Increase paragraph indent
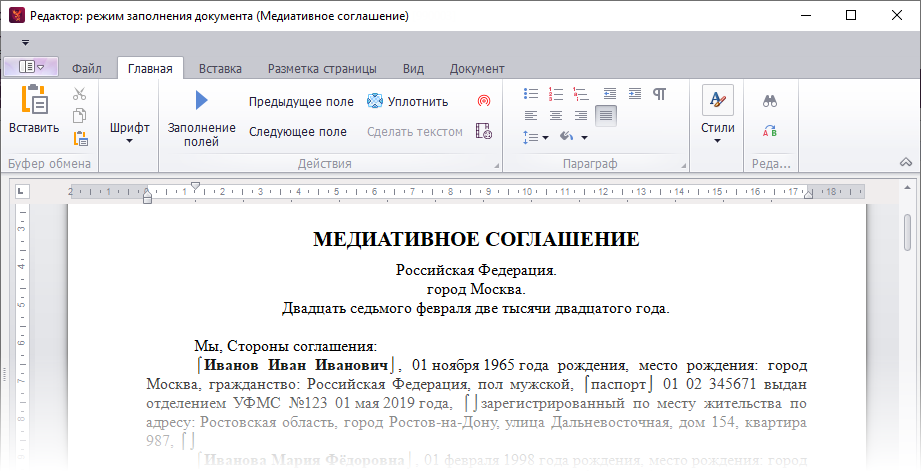Screen dimensions: 921x472 [634, 93]
